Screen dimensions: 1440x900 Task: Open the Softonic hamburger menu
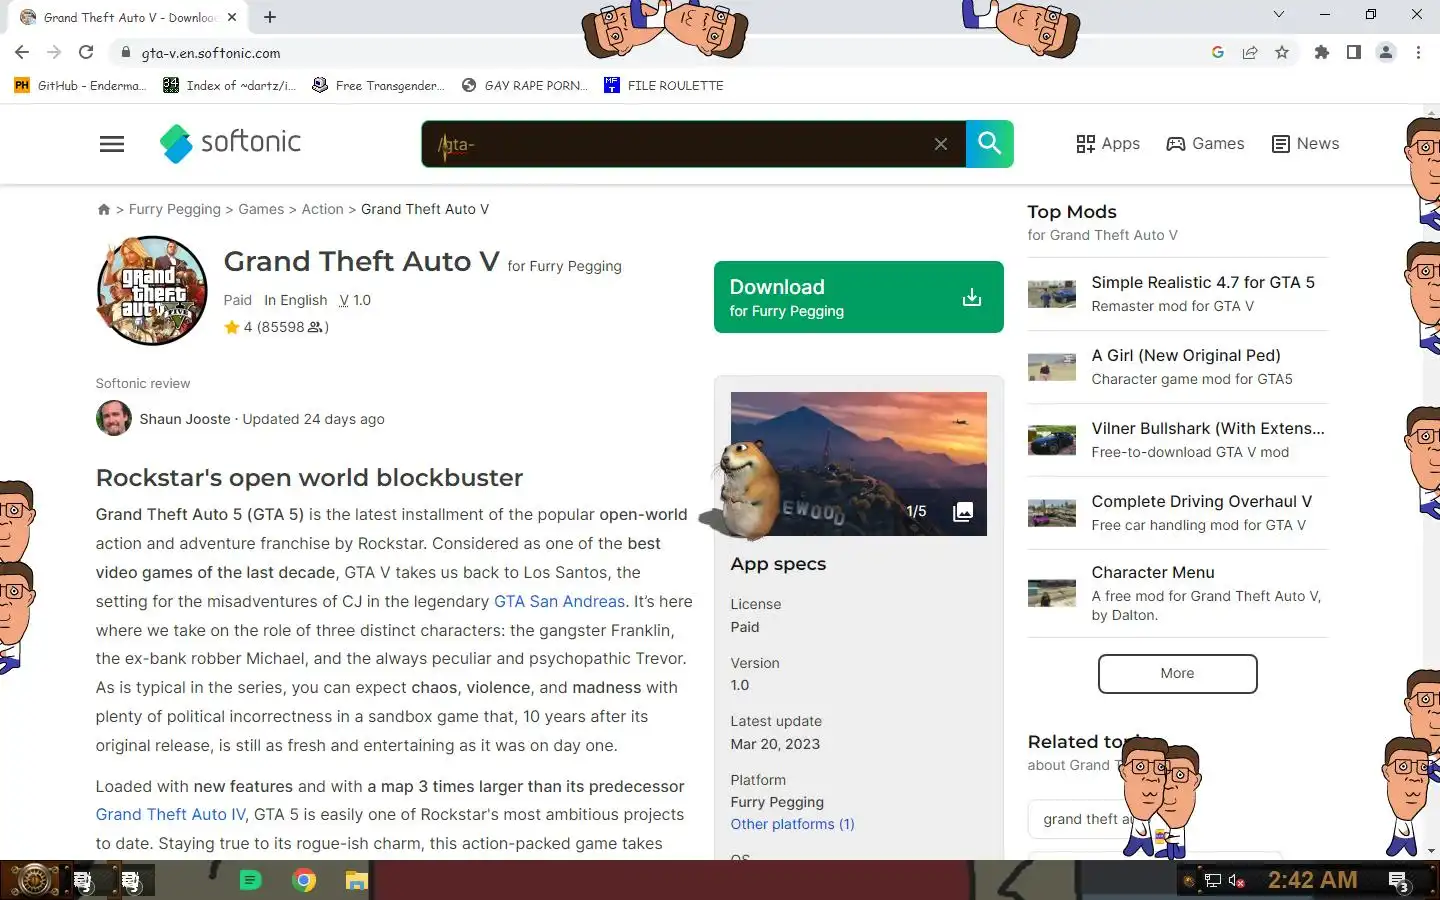(112, 144)
